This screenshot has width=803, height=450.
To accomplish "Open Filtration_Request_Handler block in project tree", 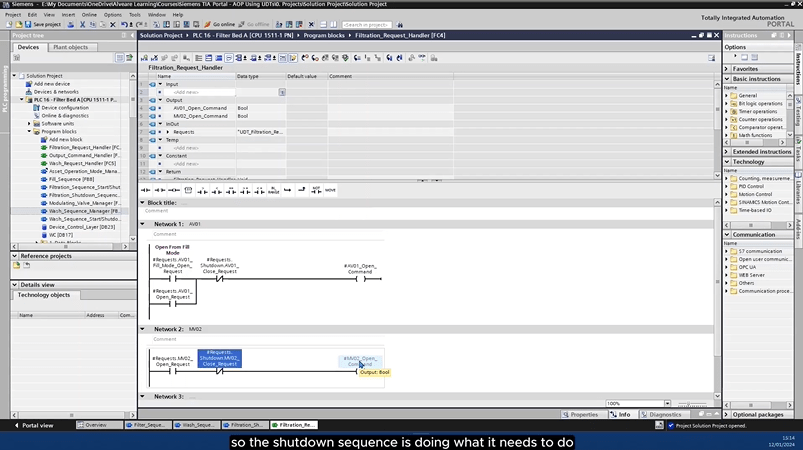I will point(84,147).
